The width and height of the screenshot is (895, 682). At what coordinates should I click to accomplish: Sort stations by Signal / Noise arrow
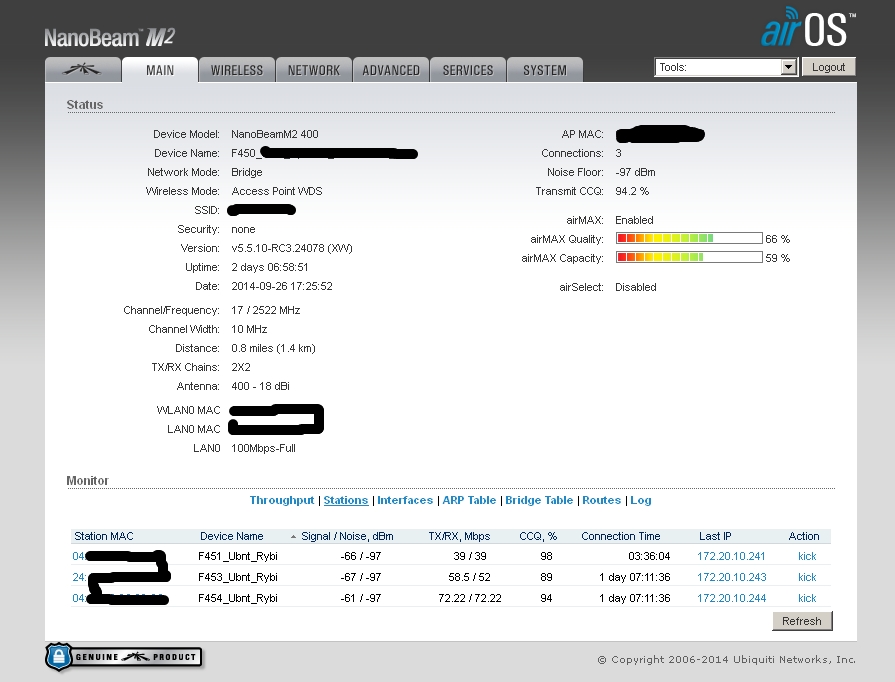pos(293,536)
